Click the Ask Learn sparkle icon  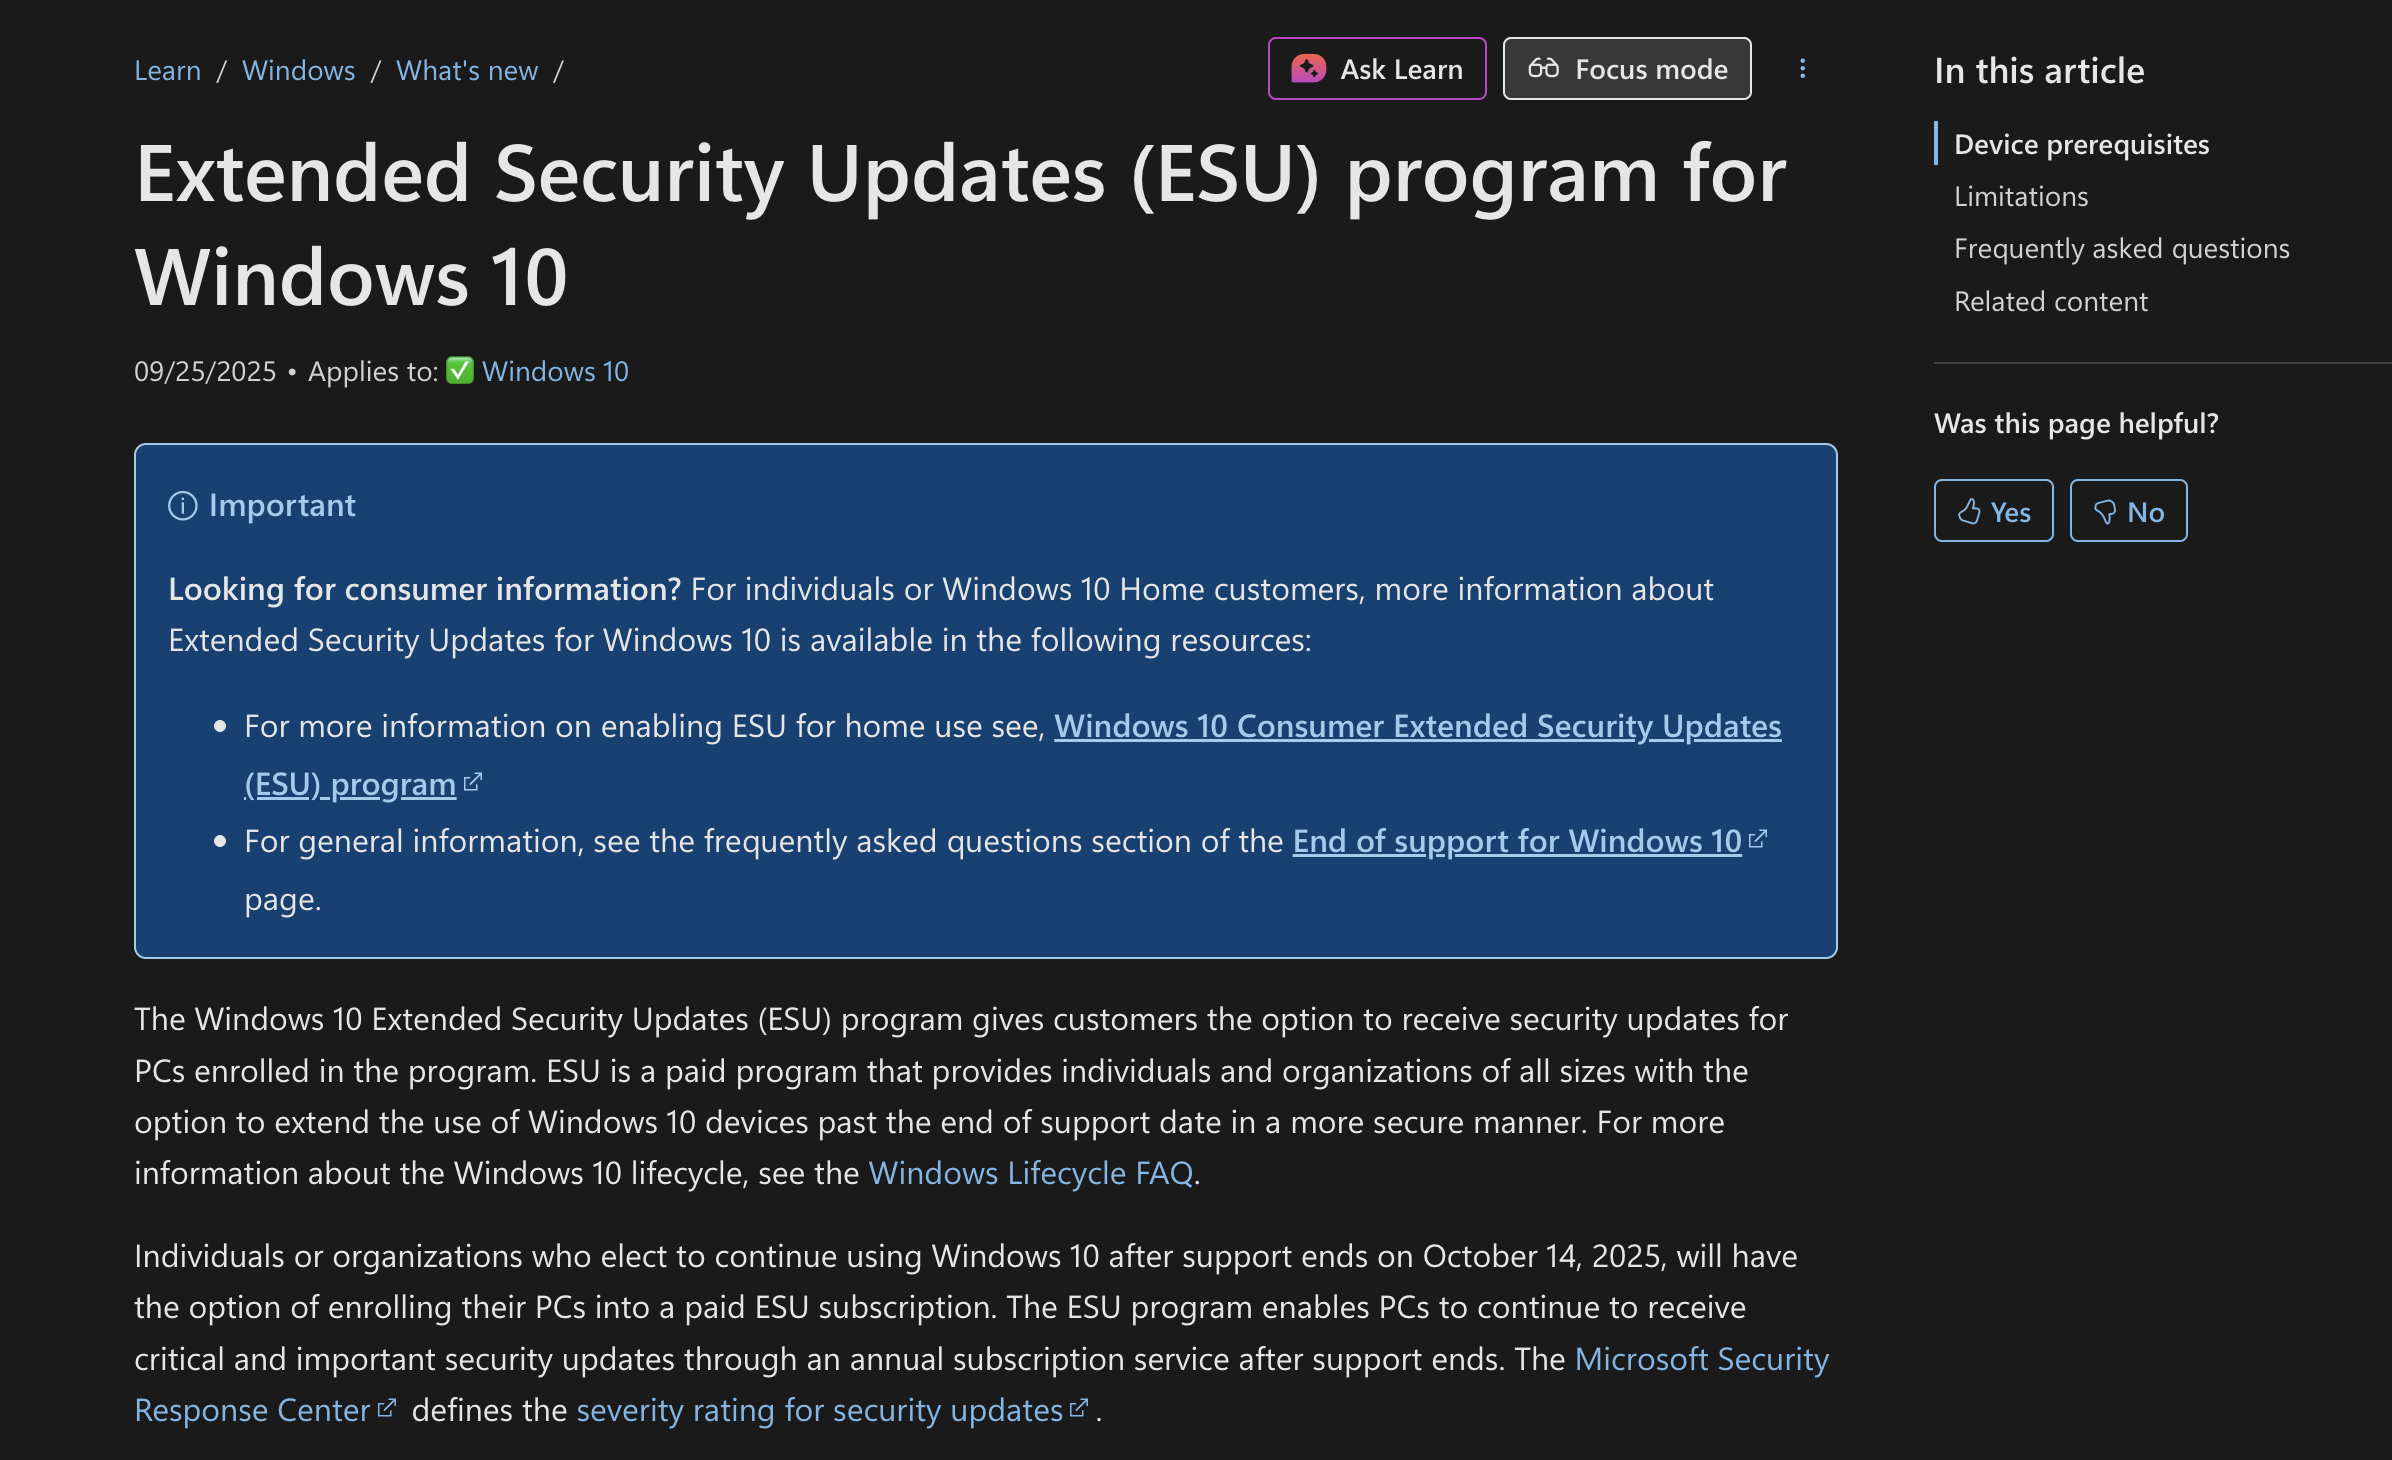1308,69
